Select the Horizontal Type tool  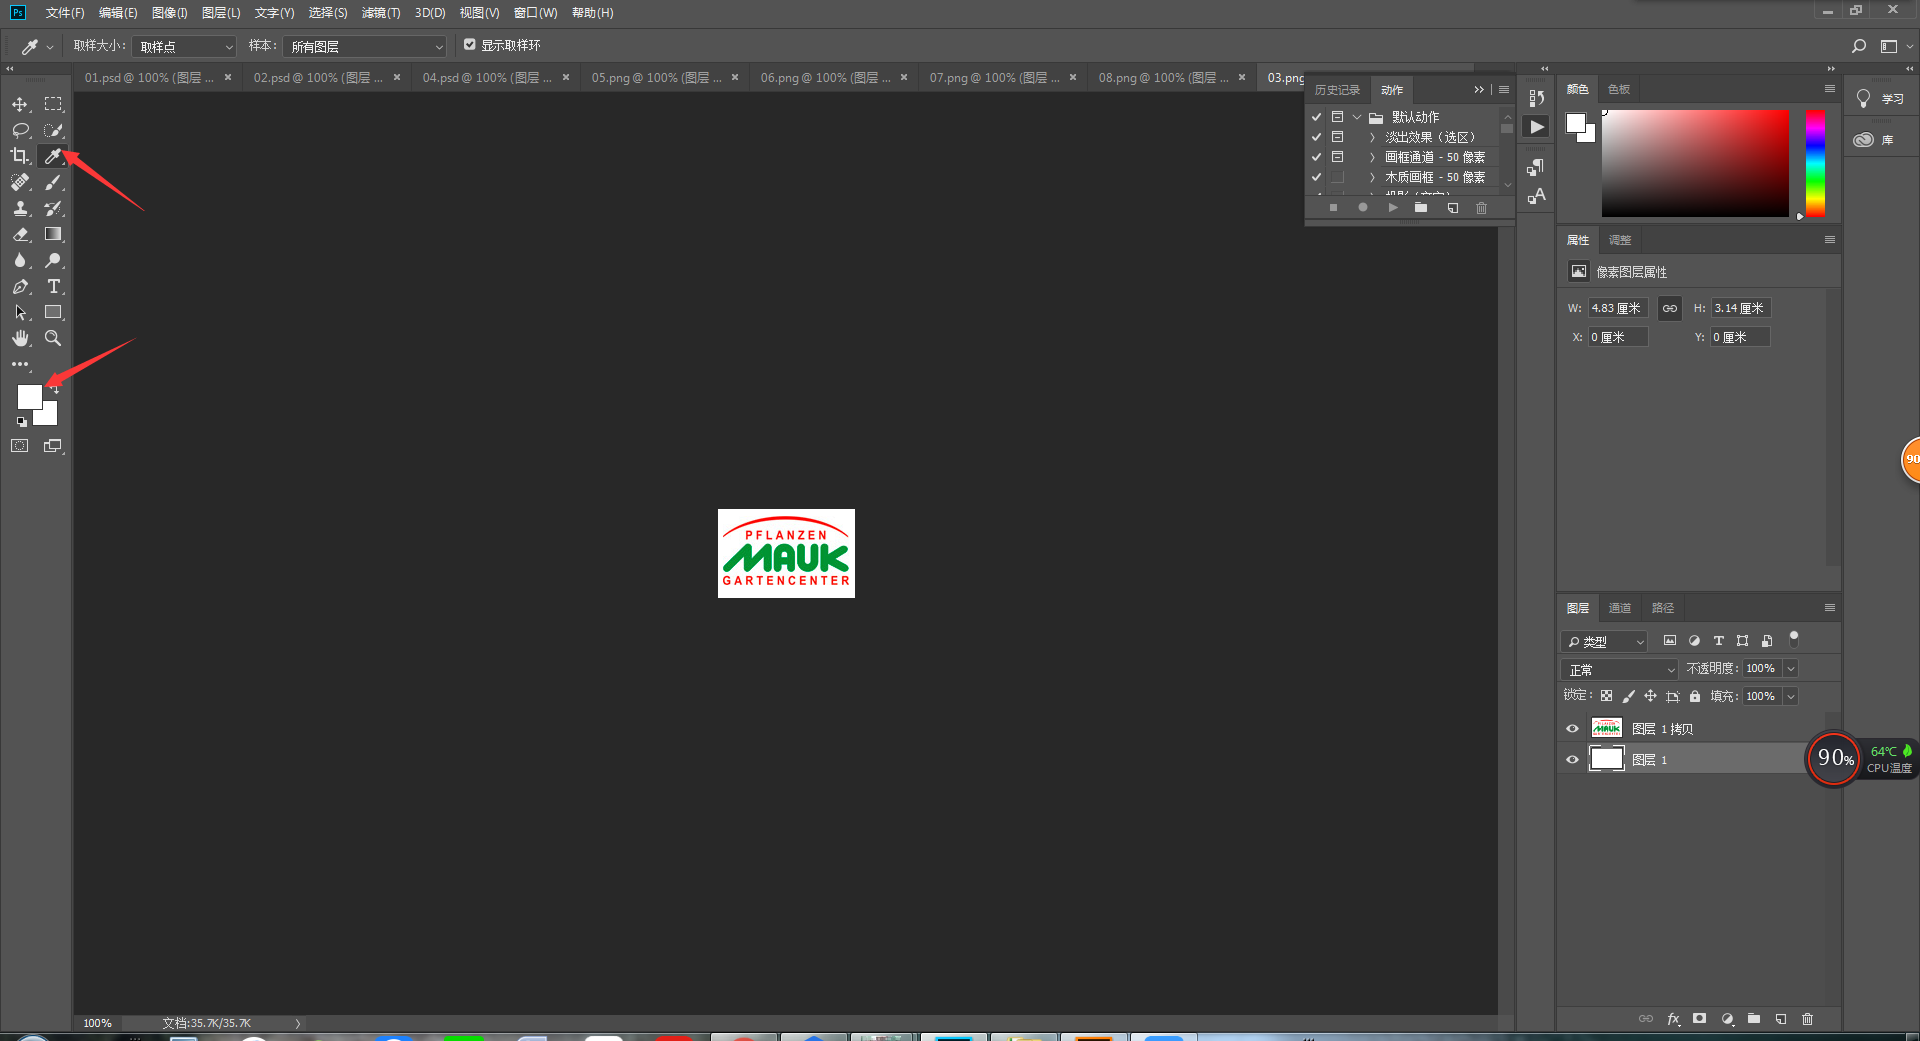click(x=53, y=286)
